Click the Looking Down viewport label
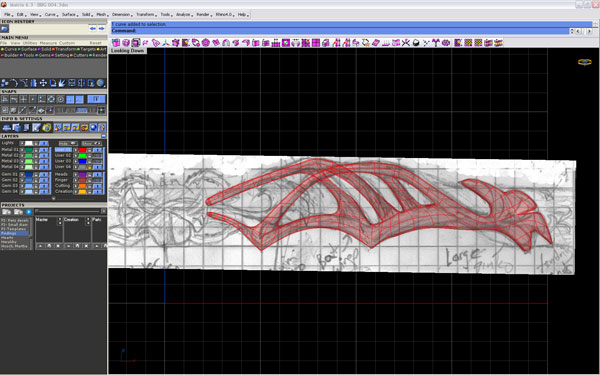This screenshot has width=600, height=375. point(127,51)
